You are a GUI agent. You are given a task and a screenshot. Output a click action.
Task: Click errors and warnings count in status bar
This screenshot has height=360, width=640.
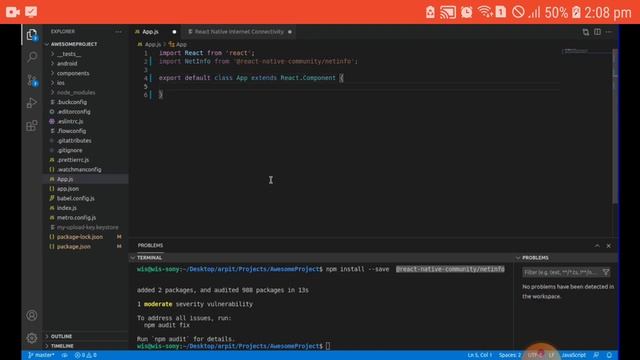(x=86, y=355)
